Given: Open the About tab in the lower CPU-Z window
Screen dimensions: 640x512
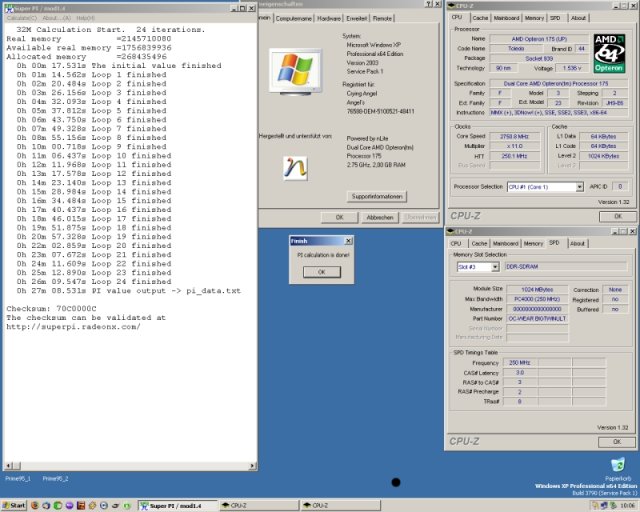Looking at the screenshot, I should (x=577, y=243).
